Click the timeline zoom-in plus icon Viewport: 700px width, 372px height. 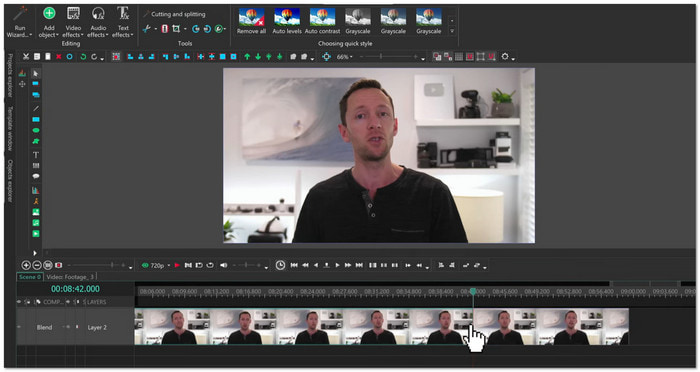click(x=26, y=265)
